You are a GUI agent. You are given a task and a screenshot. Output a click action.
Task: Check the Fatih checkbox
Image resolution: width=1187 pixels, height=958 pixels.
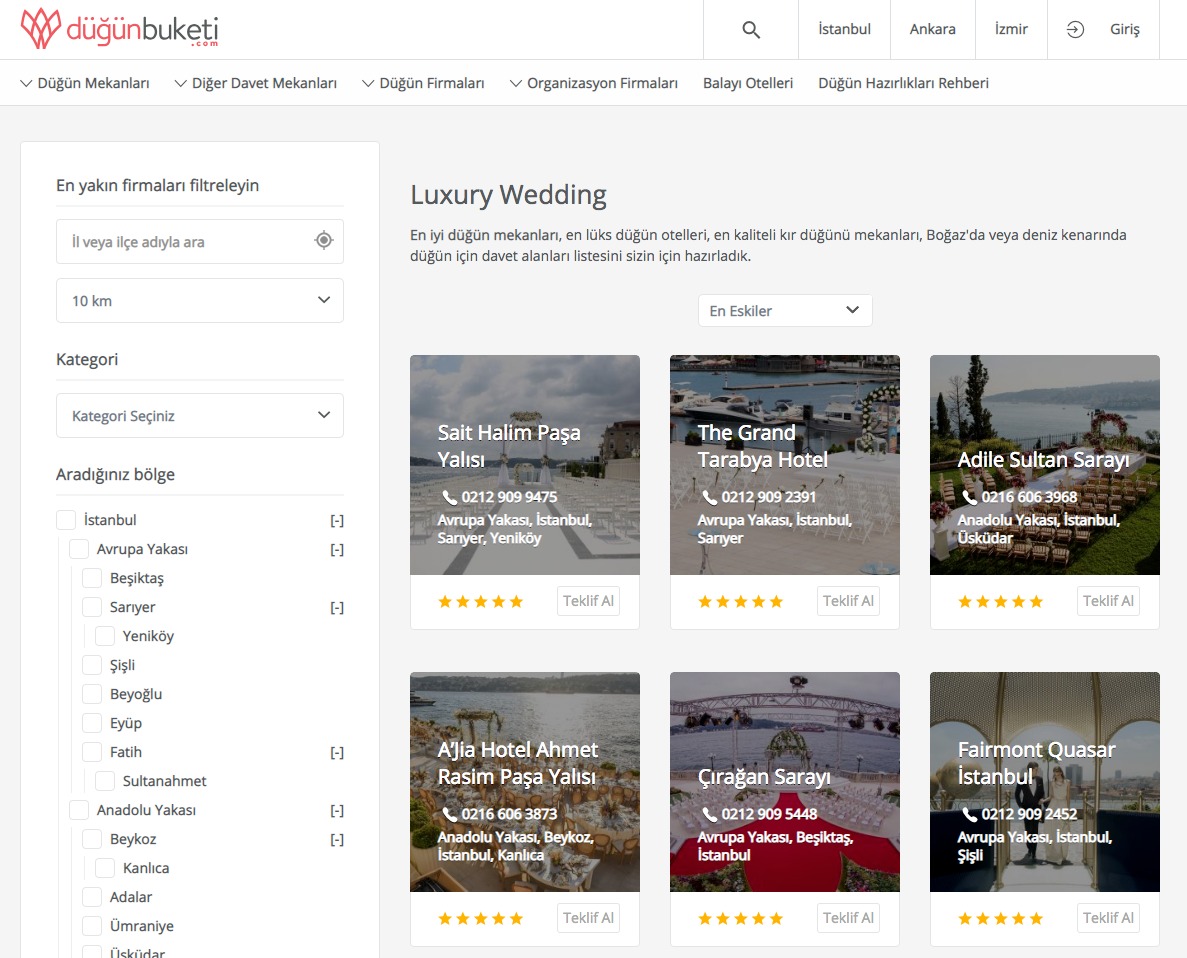[92, 752]
